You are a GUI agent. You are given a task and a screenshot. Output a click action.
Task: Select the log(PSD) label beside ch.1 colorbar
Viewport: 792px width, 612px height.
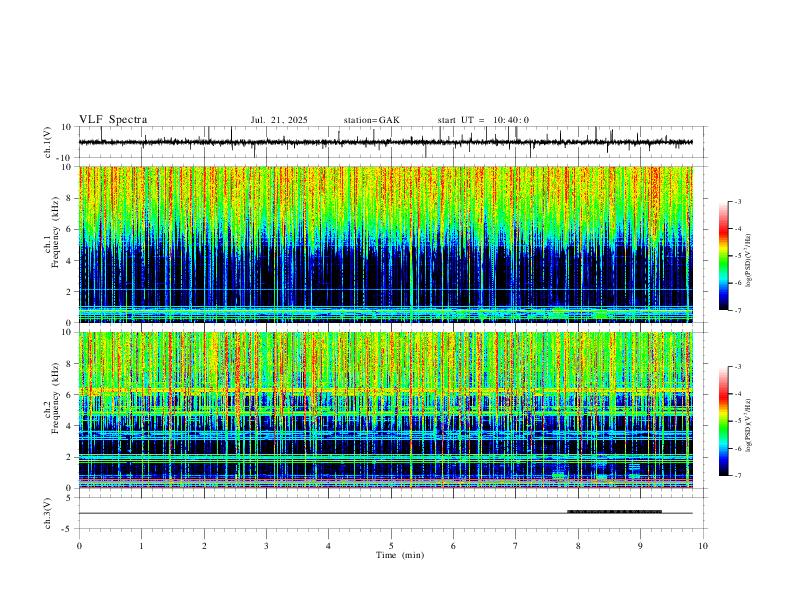749,261
